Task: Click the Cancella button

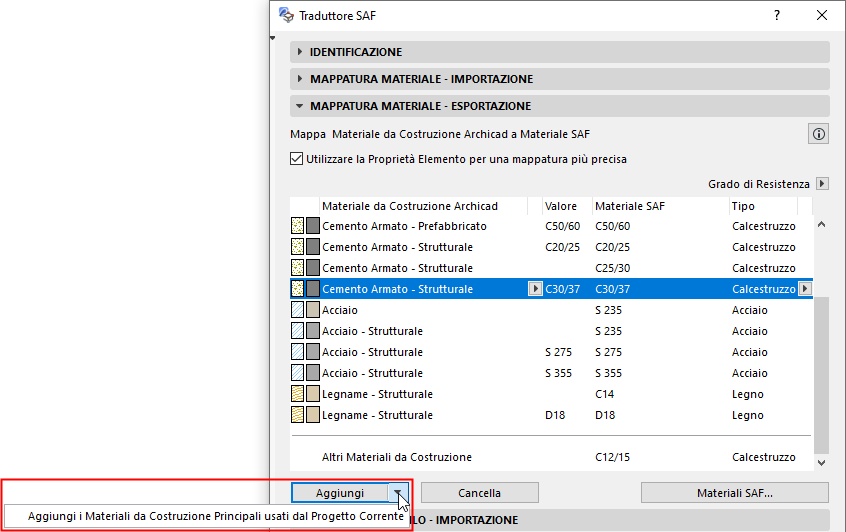Action: point(480,493)
